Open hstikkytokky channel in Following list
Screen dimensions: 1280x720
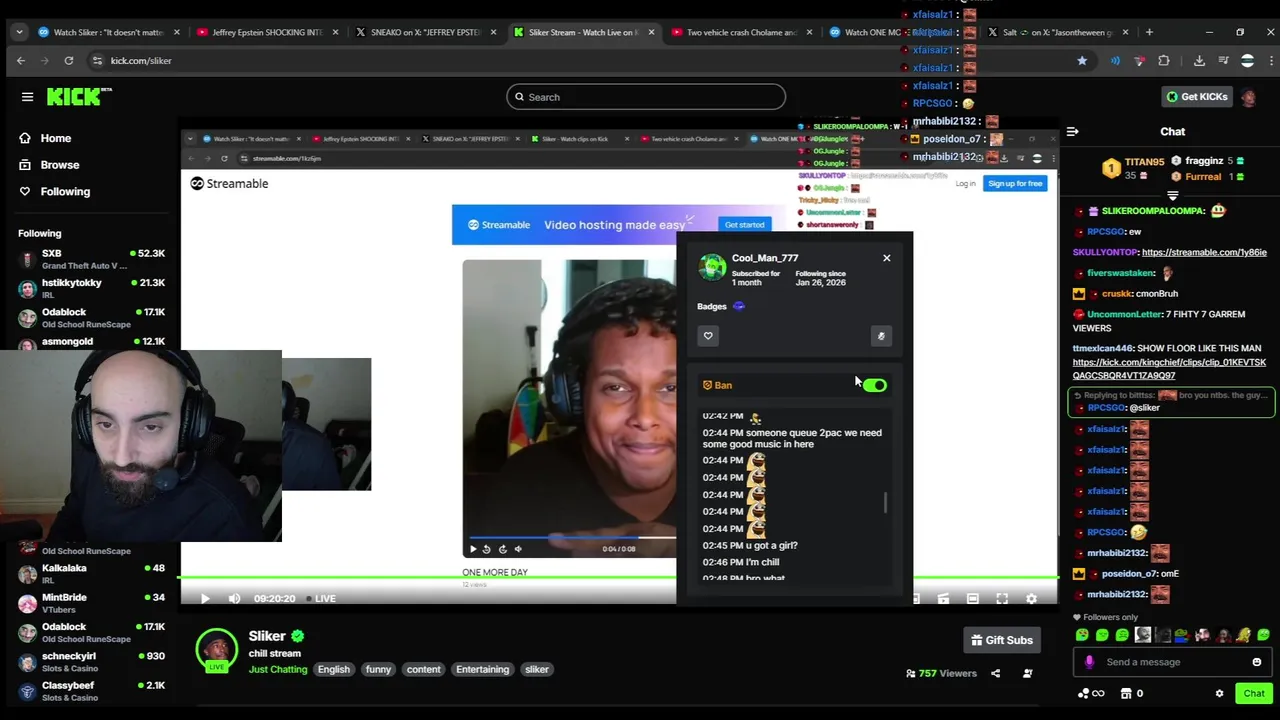pos(92,288)
